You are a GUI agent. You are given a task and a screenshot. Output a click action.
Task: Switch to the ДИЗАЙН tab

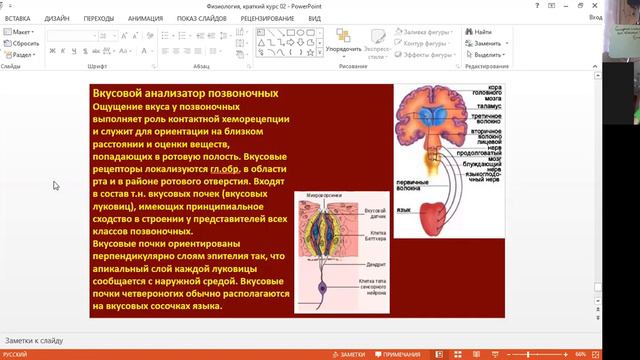point(57,18)
